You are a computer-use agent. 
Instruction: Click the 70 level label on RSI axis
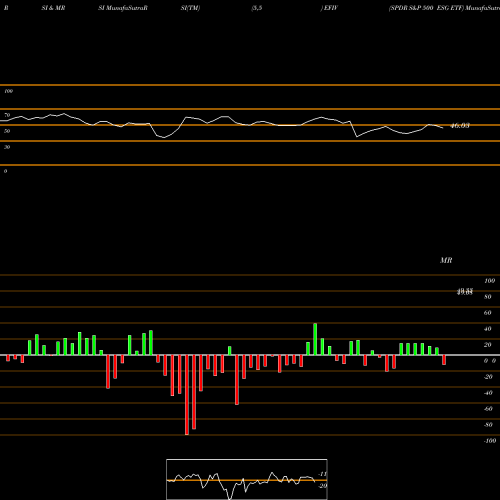7,115
